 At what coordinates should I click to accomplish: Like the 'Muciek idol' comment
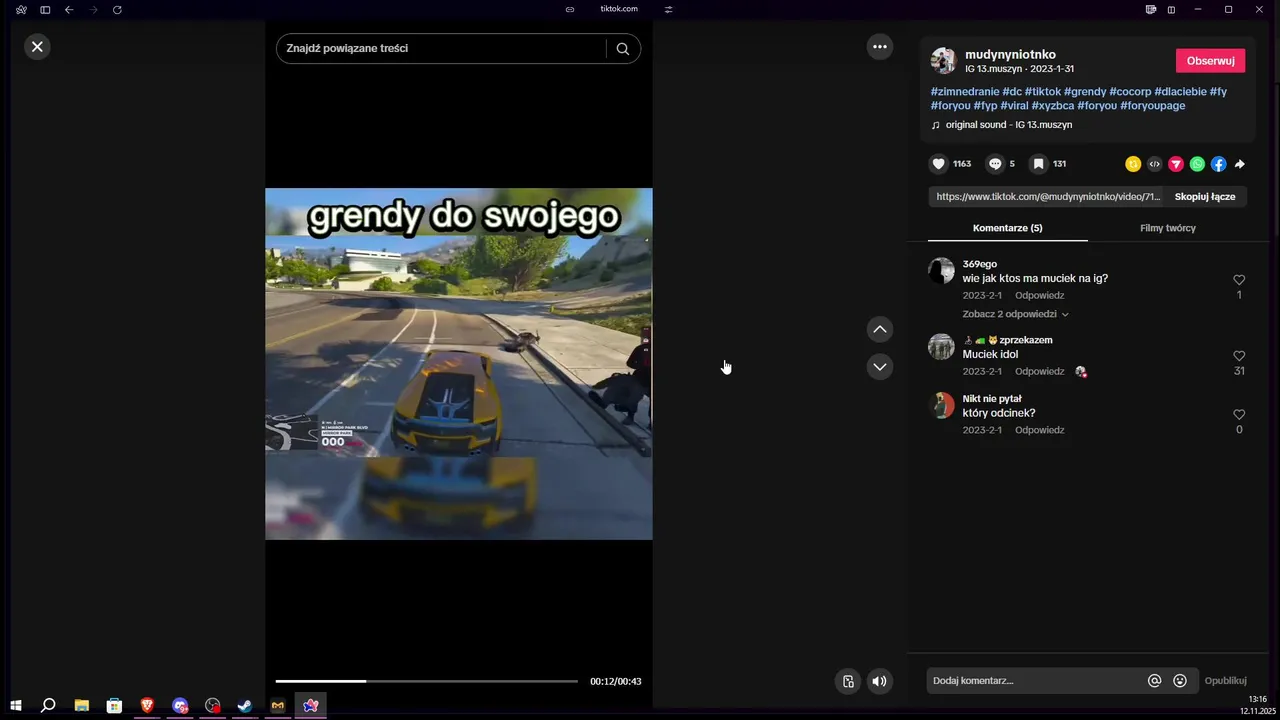1239,356
